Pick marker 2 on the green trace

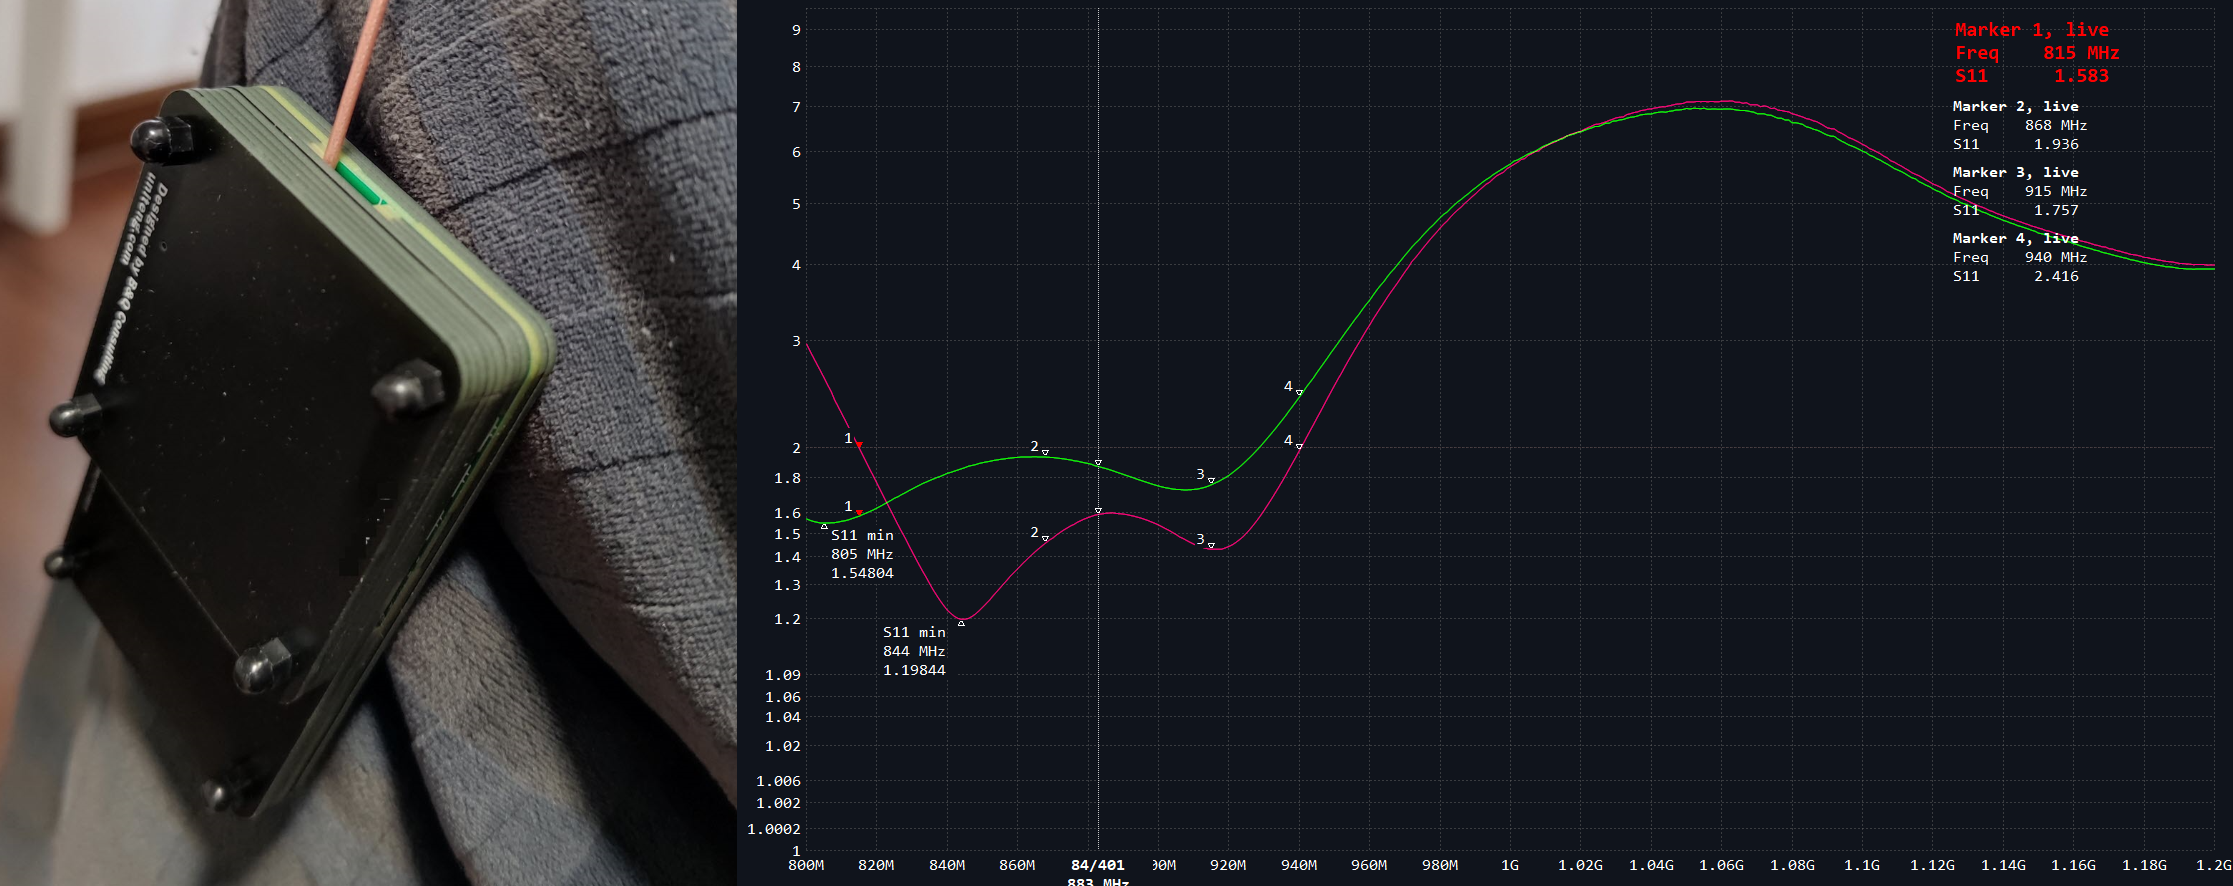(x=1045, y=453)
